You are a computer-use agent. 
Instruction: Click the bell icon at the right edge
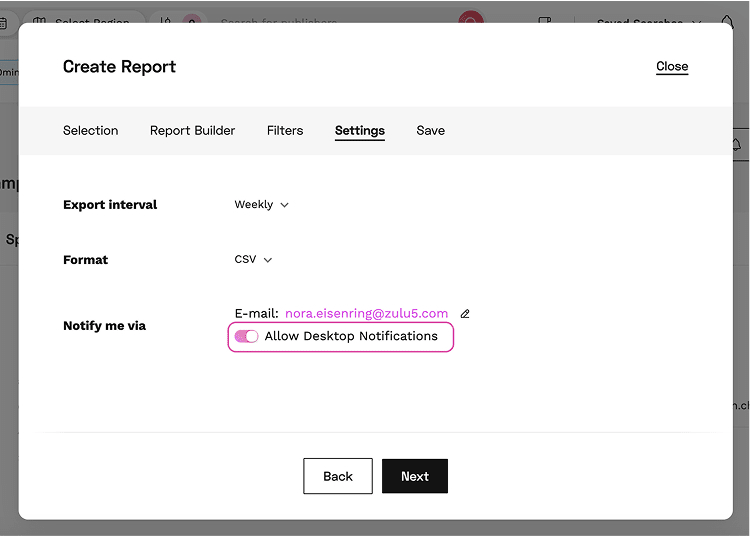pos(737,145)
